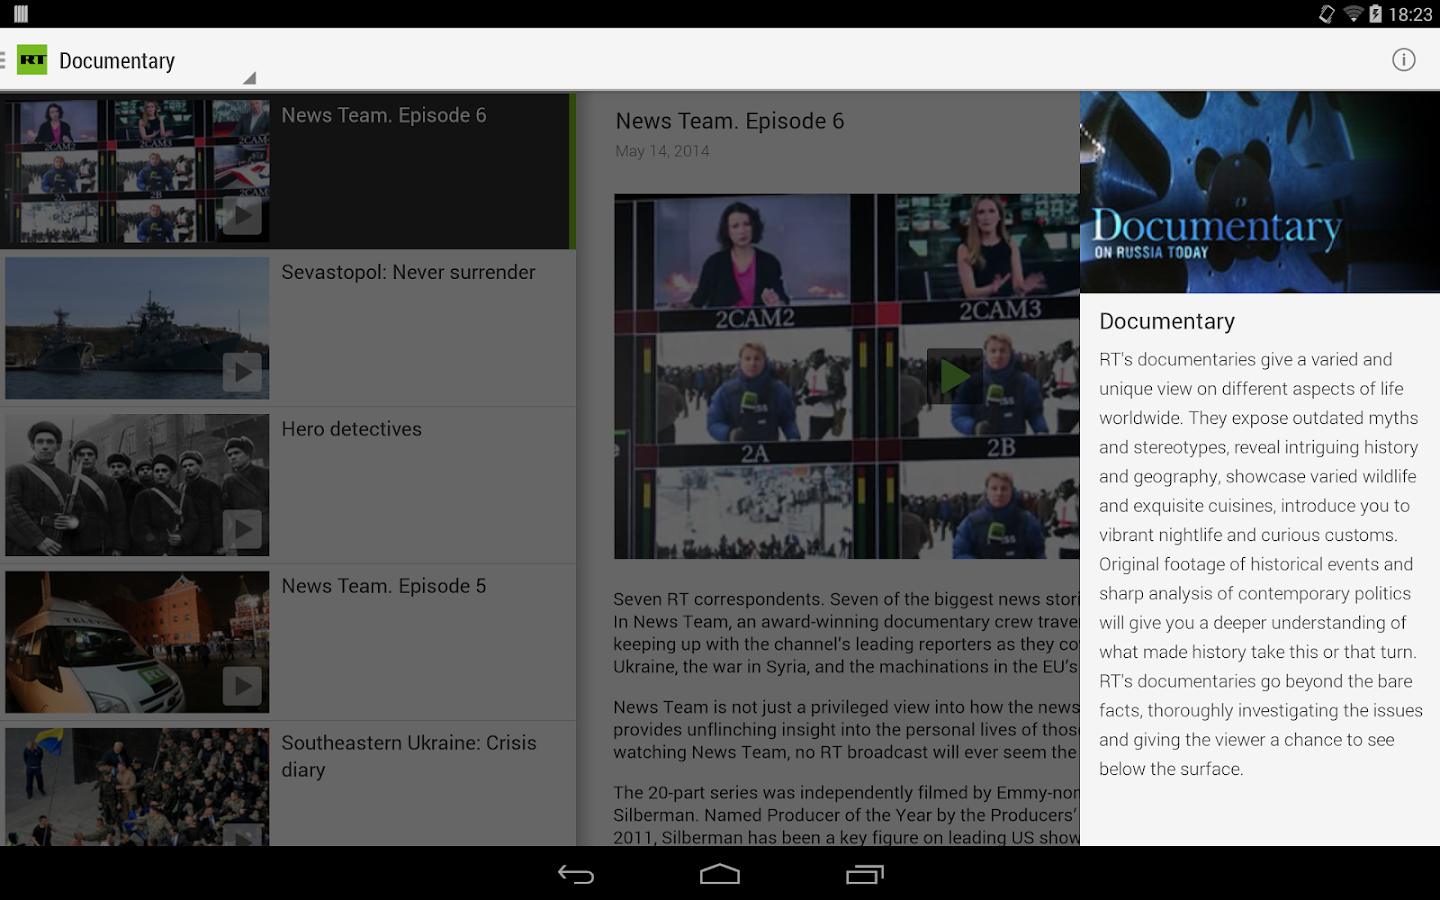The image size is (1440, 900).
Task: Check the battery status icon
Action: point(1376,14)
